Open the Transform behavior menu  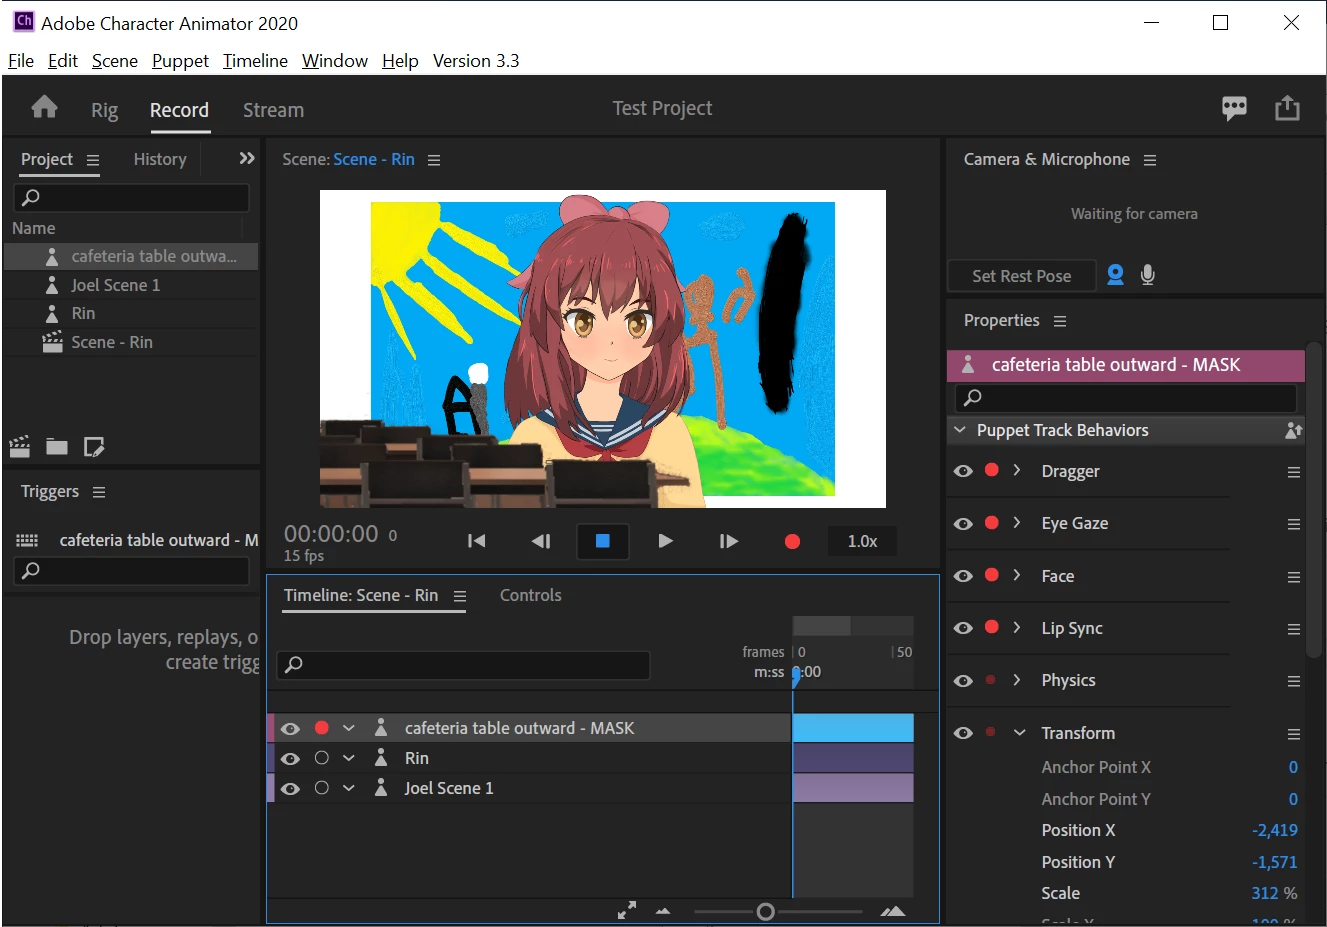click(x=1294, y=734)
